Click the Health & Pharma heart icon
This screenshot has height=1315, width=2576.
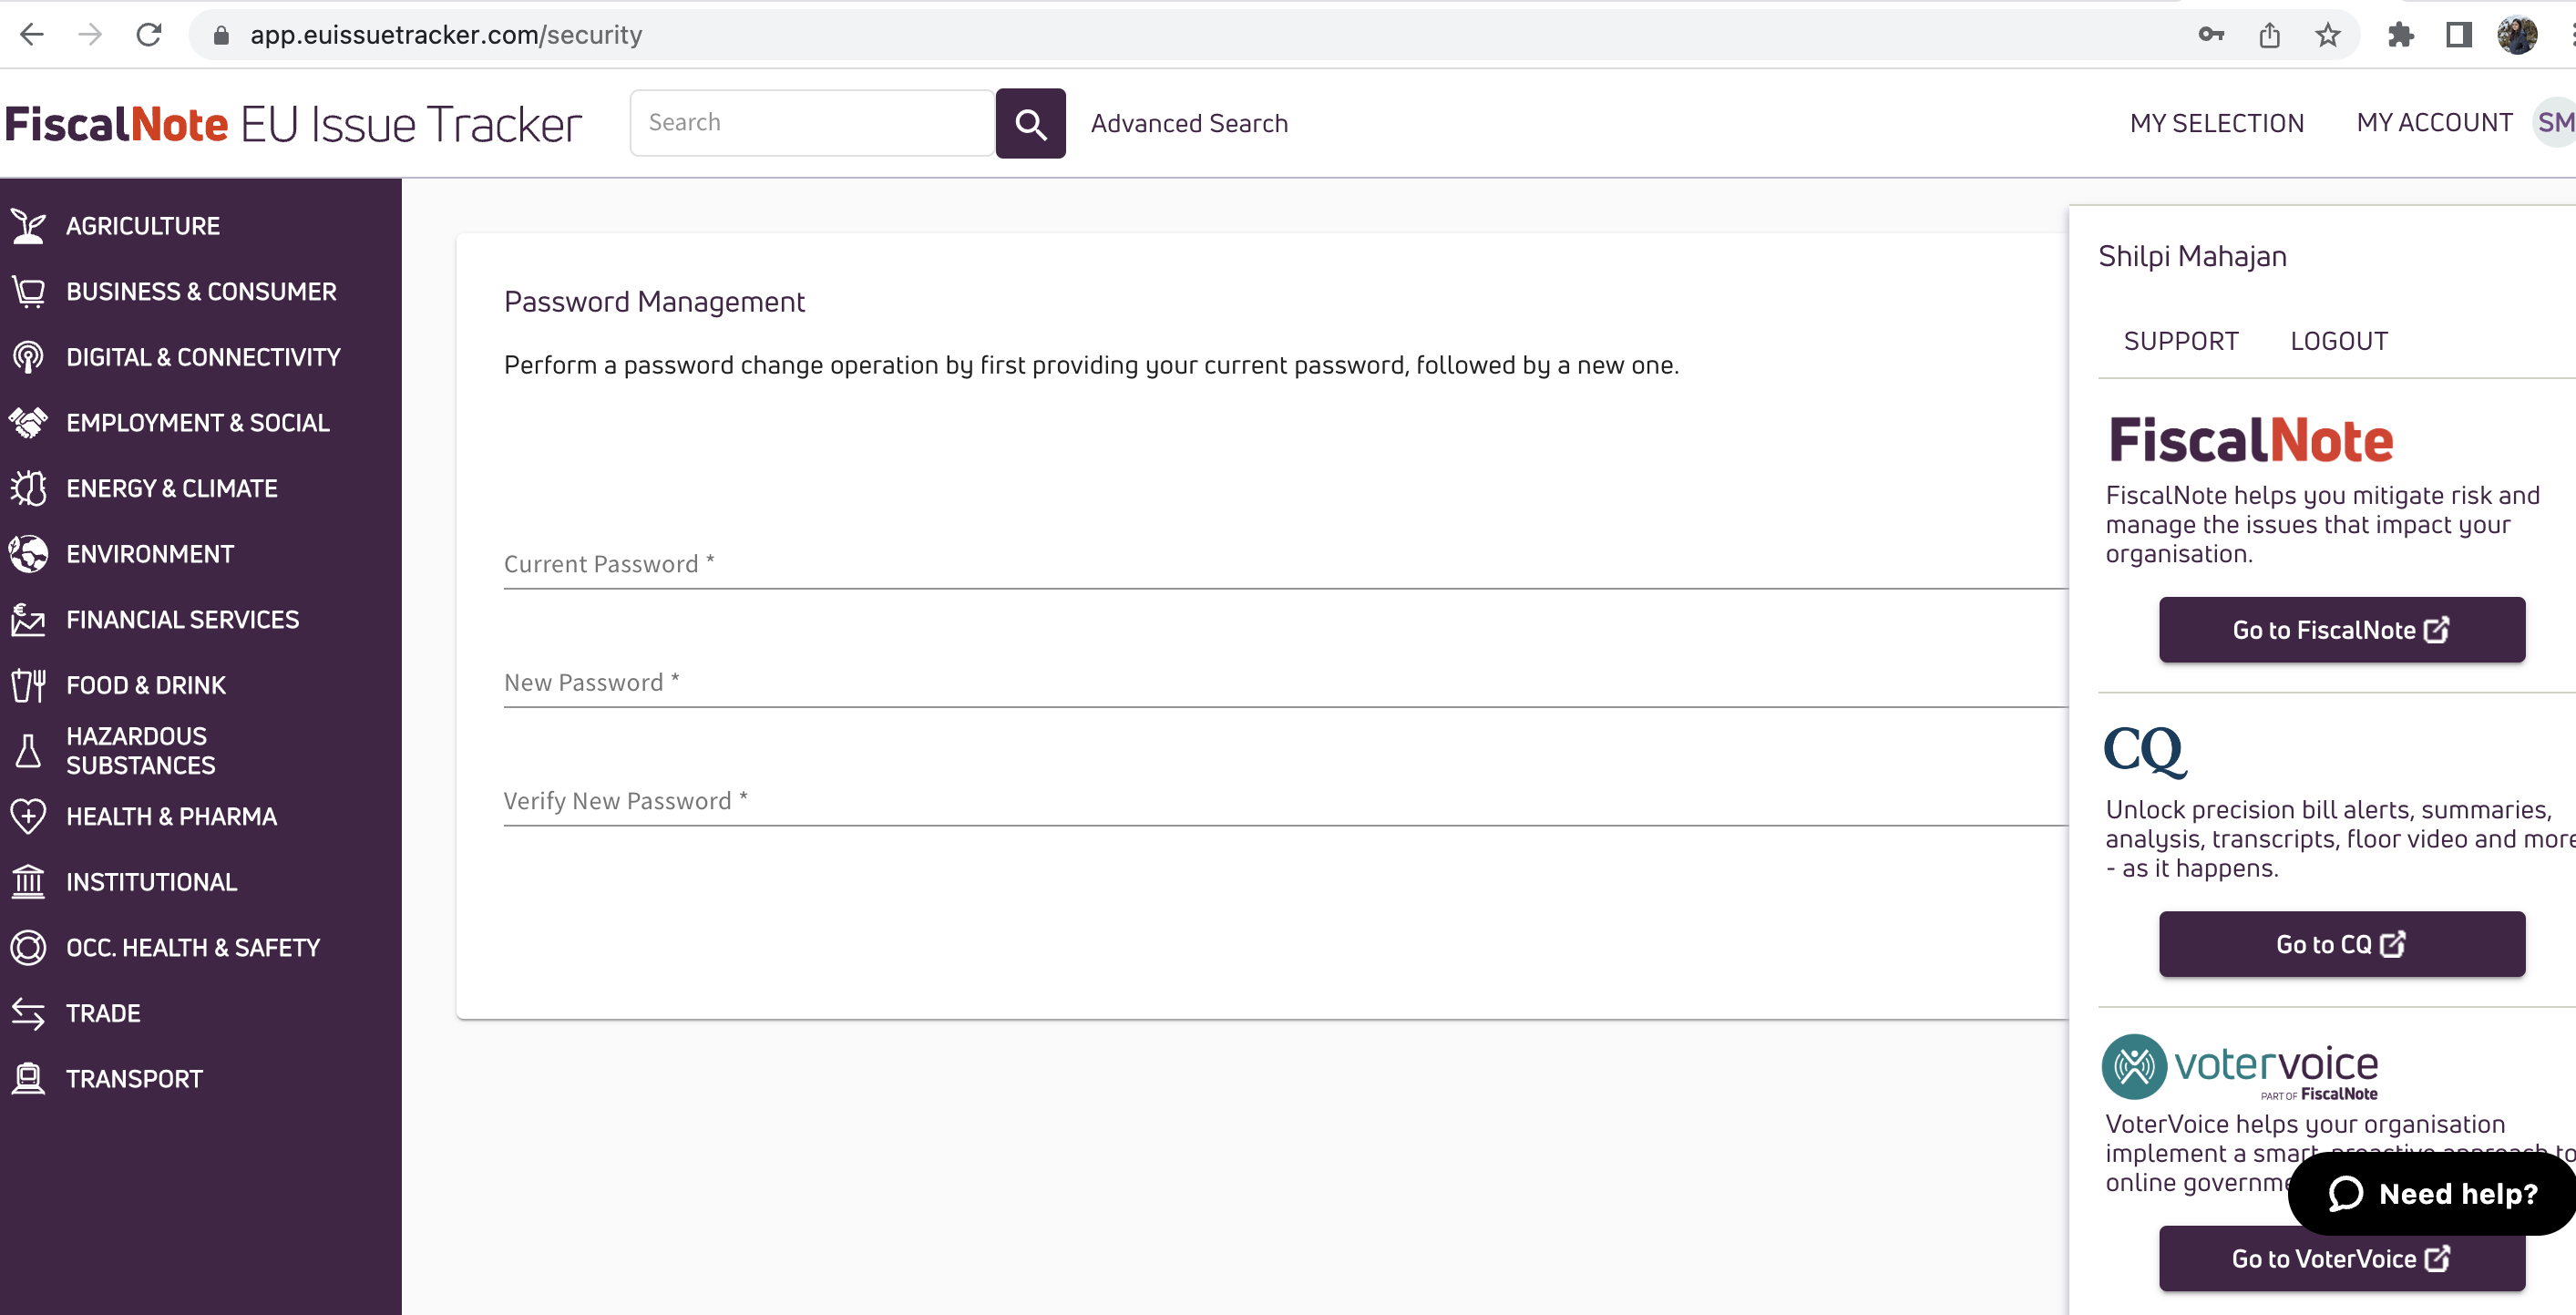click(x=28, y=816)
